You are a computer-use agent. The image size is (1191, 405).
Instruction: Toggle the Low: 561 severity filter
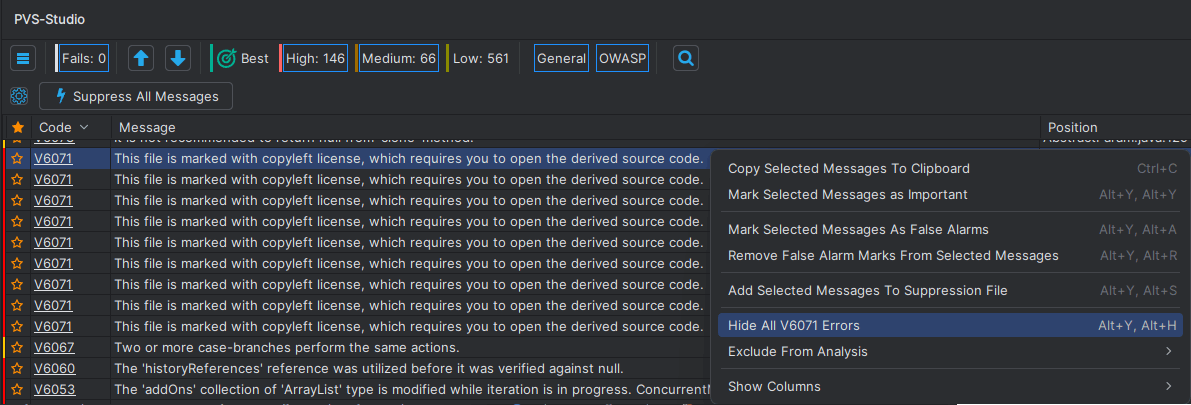point(479,59)
